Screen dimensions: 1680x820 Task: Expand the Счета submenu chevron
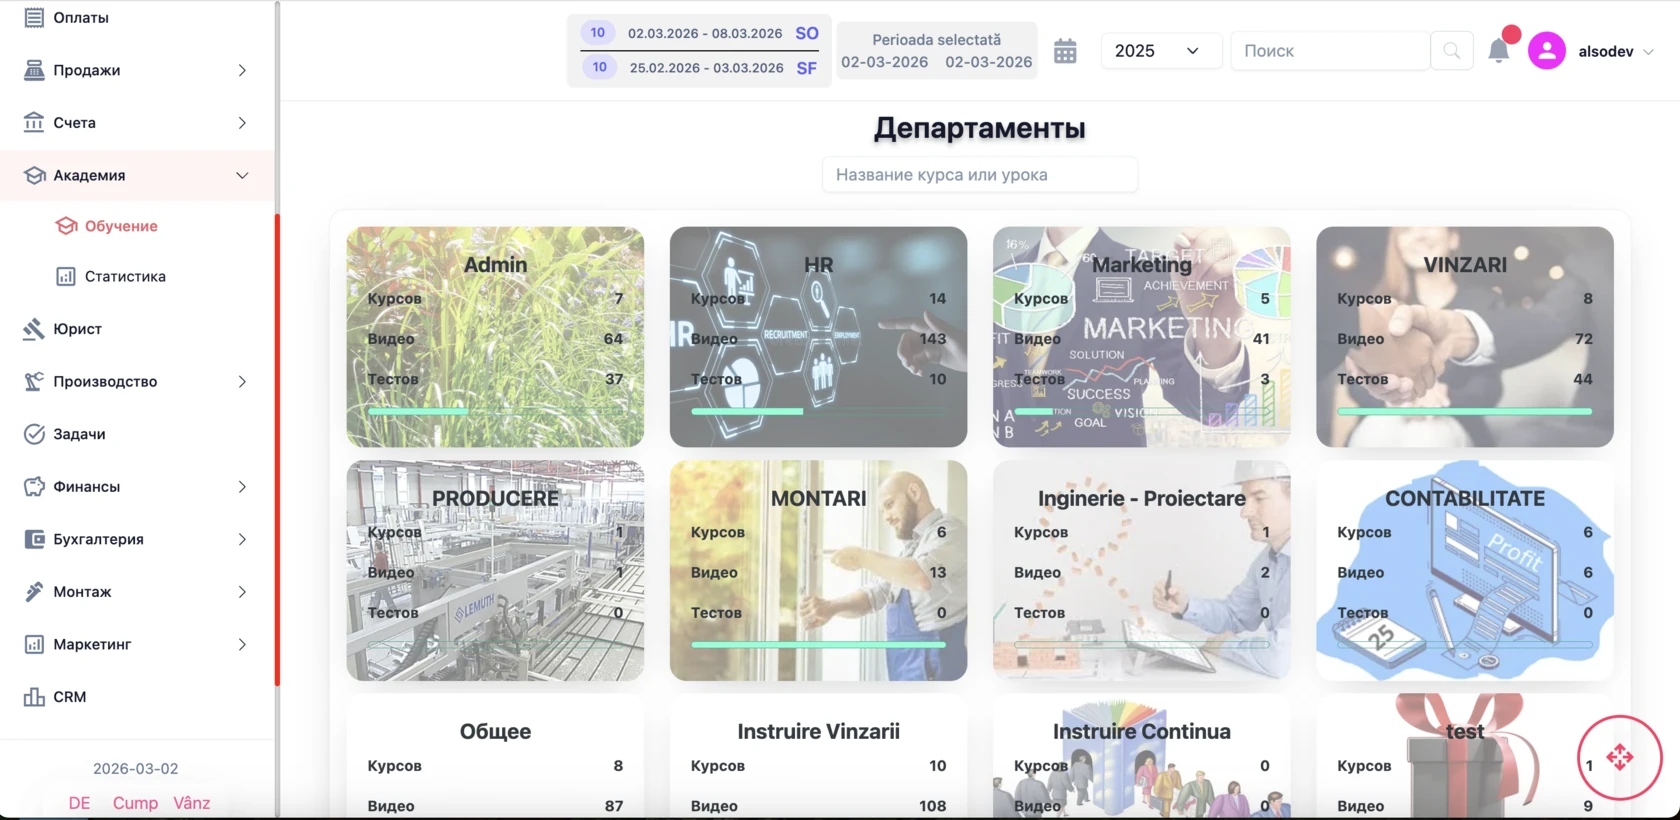[x=242, y=122]
